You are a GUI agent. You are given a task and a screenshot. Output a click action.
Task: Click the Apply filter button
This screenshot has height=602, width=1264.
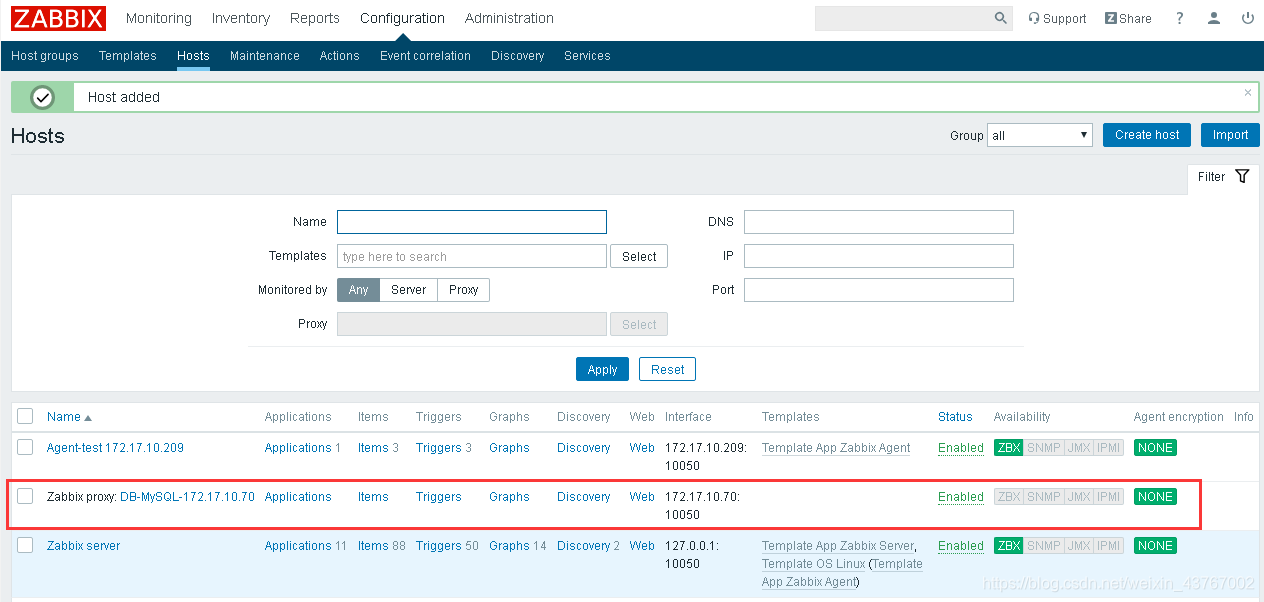click(x=602, y=369)
